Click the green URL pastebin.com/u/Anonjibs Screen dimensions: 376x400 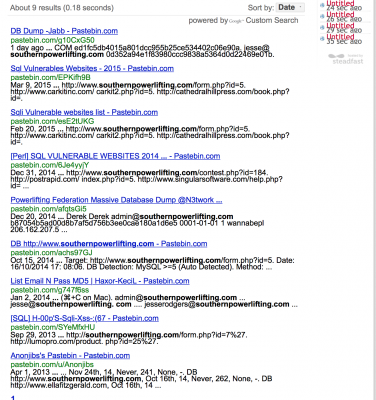pos(52,365)
